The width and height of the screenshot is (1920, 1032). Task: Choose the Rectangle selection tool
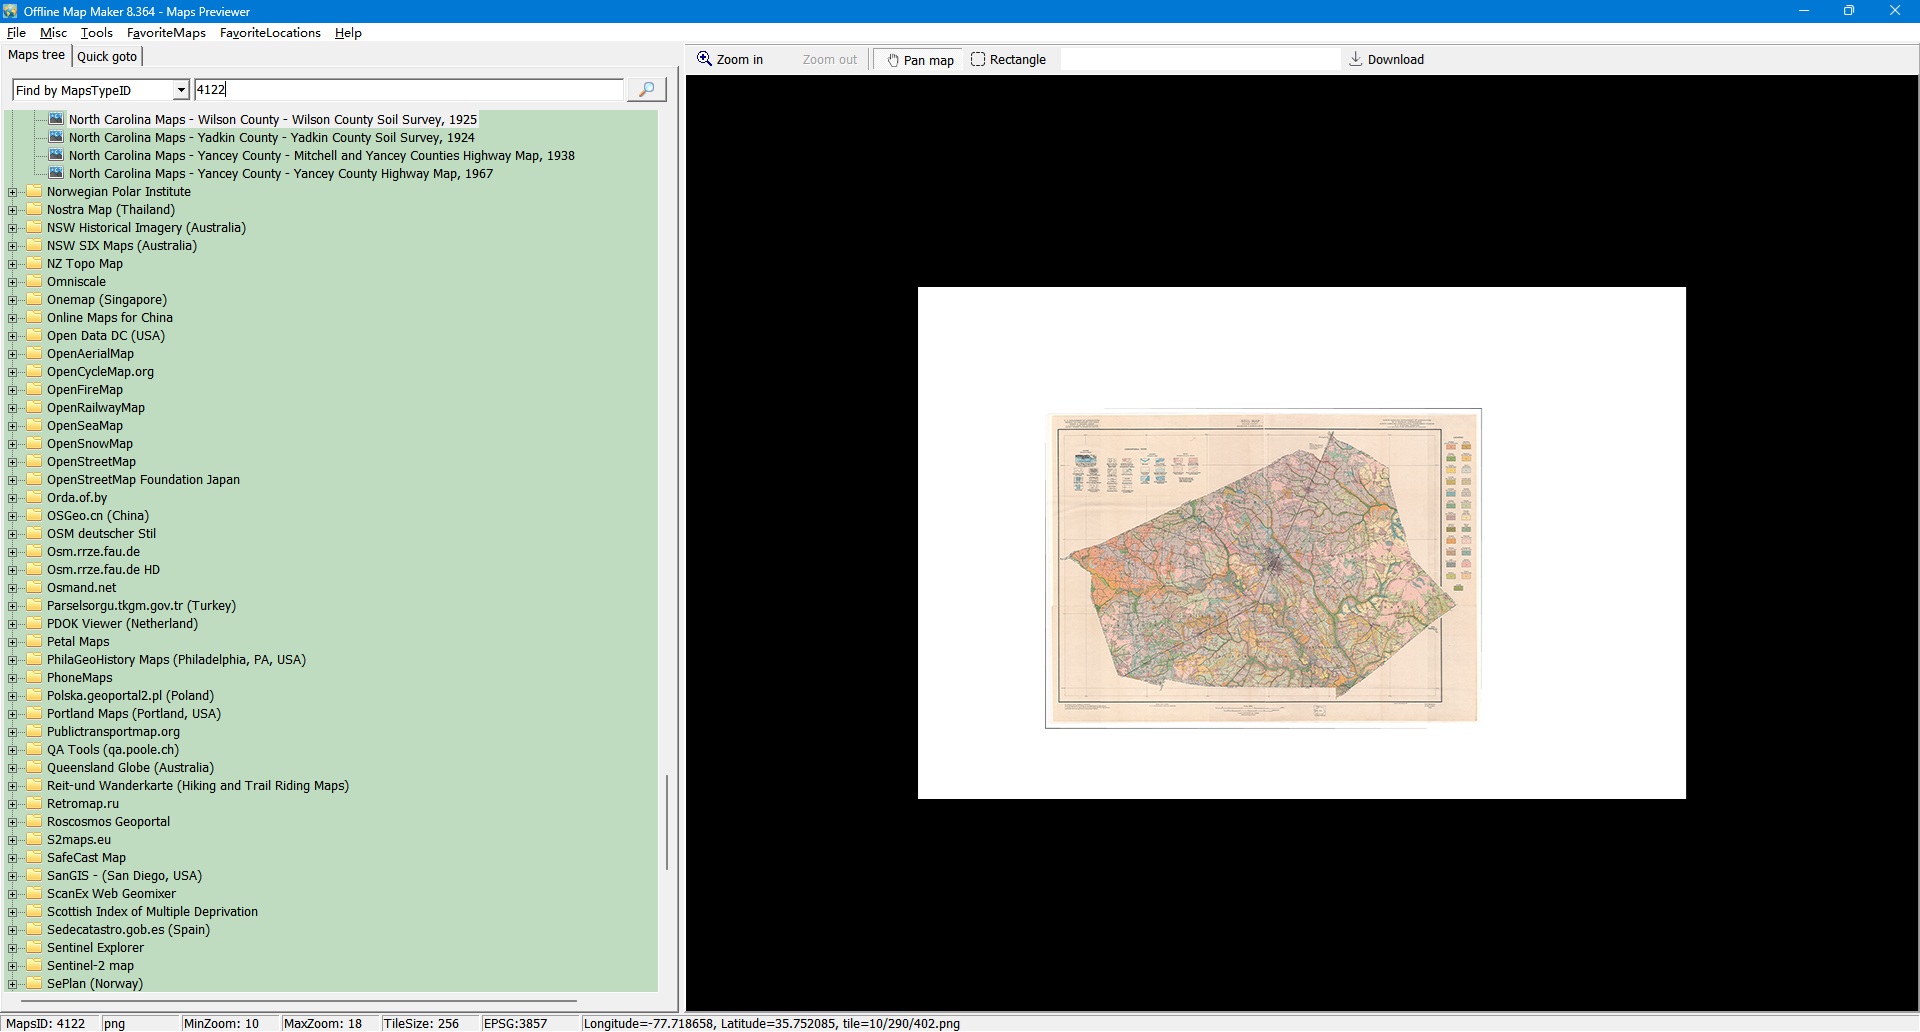(1008, 60)
